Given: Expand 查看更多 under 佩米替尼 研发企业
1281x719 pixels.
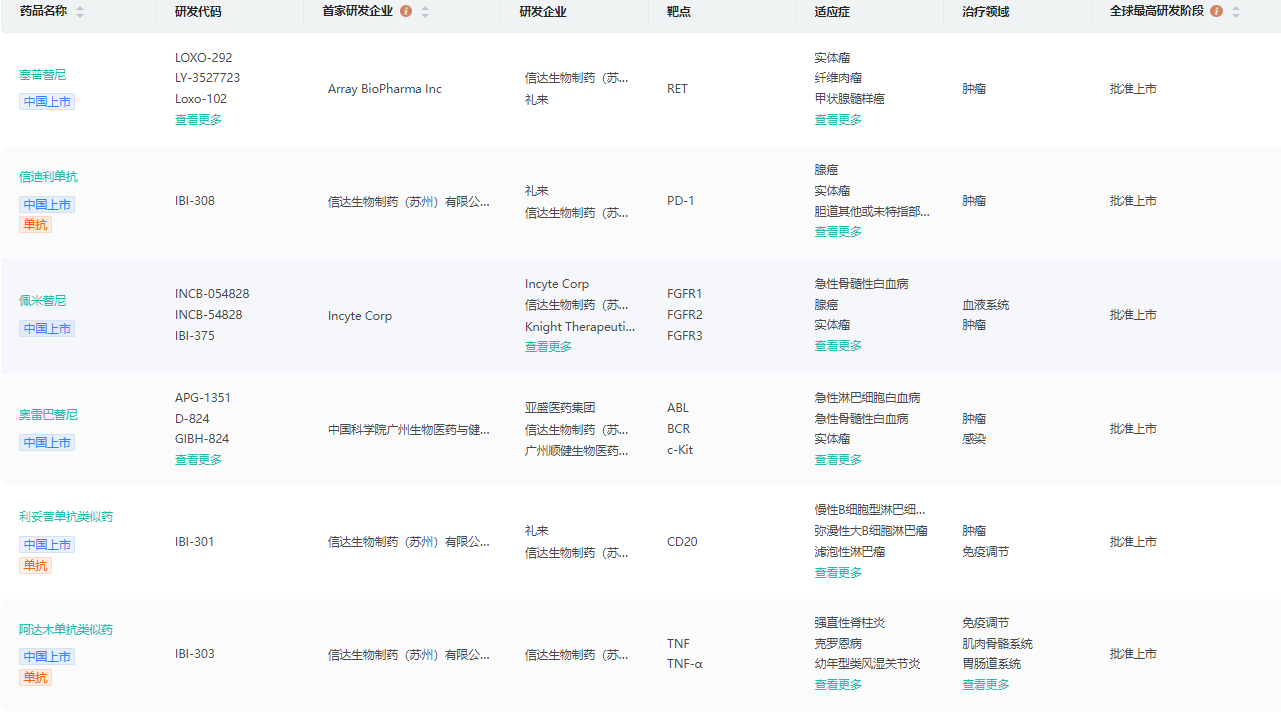Looking at the screenshot, I should click(x=548, y=347).
